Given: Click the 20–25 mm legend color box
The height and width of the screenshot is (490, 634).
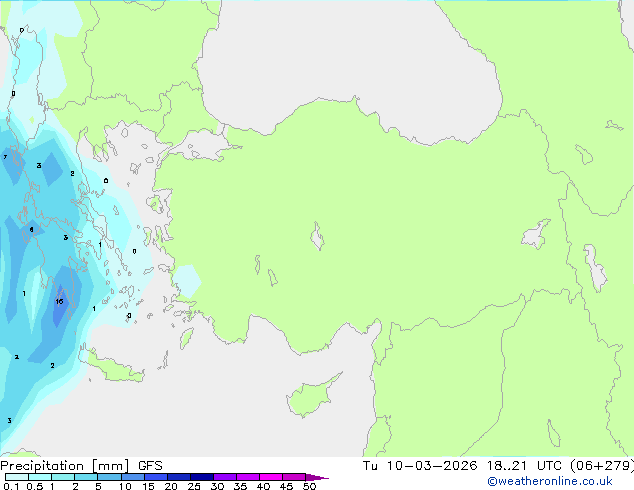Looking at the screenshot, I should 178,477.
